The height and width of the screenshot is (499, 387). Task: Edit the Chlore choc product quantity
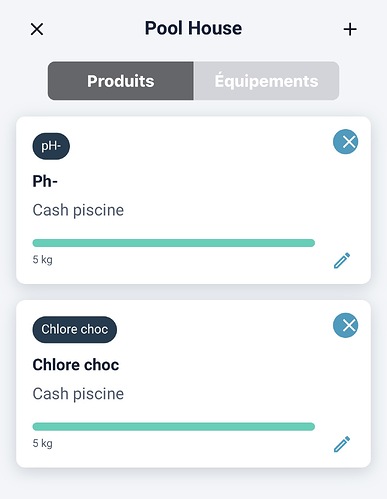tap(342, 444)
